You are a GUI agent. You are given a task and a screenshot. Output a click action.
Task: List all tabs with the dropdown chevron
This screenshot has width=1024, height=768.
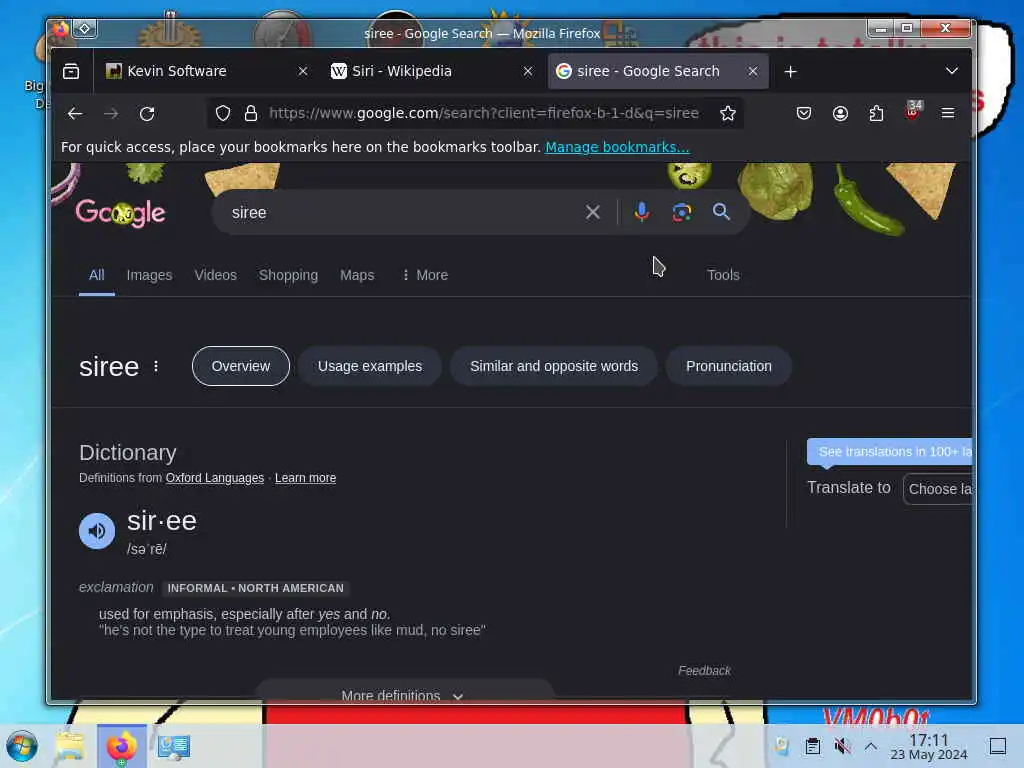click(952, 71)
